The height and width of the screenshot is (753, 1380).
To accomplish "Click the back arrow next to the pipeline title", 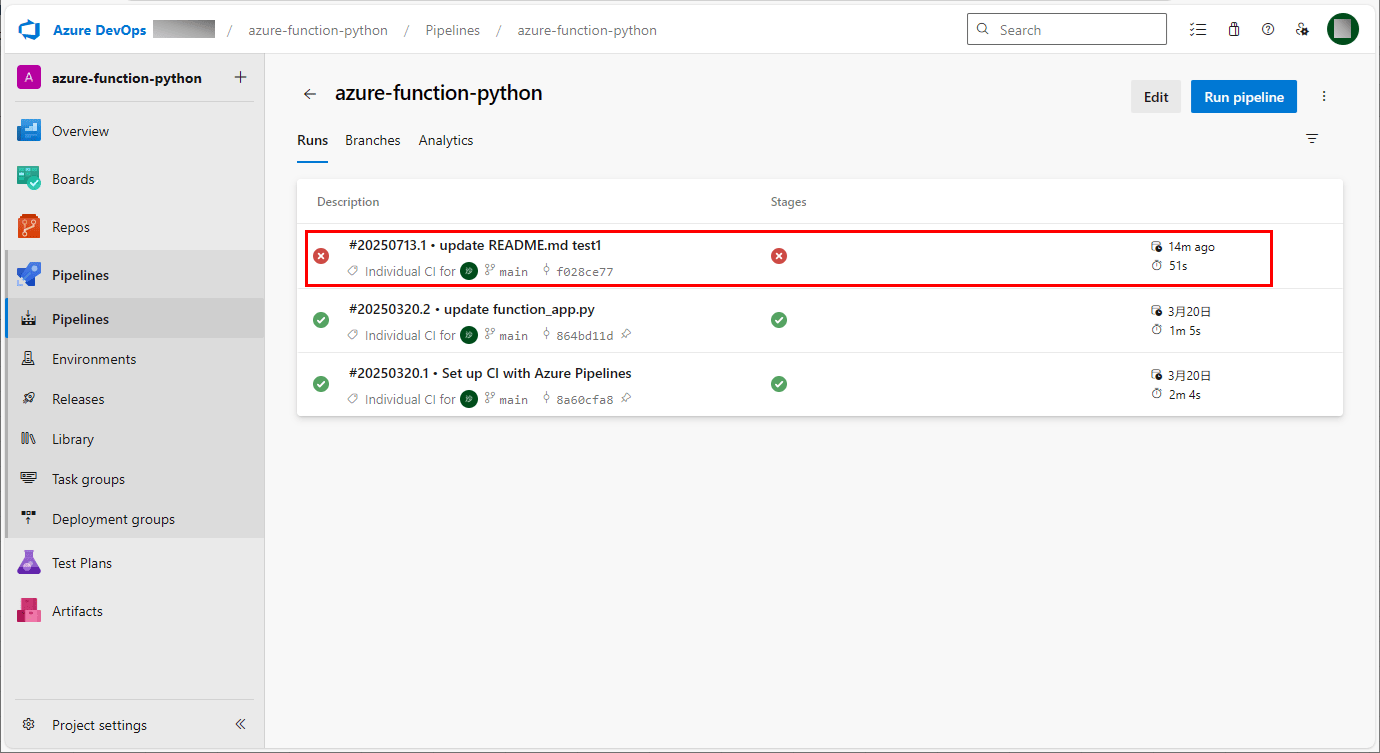I will (x=310, y=94).
